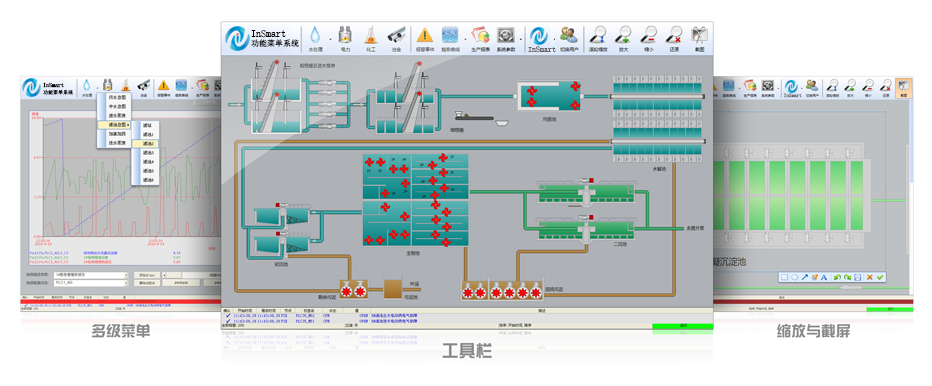
Task: Click redo arrow in right window annotation bar
Action: (x=848, y=277)
